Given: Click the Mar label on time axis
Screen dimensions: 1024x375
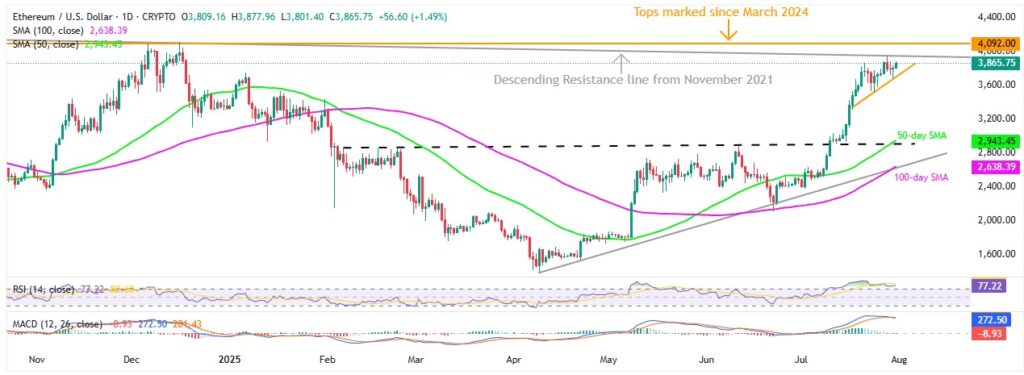Looking at the screenshot, I should pyautogui.click(x=417, y=359).
